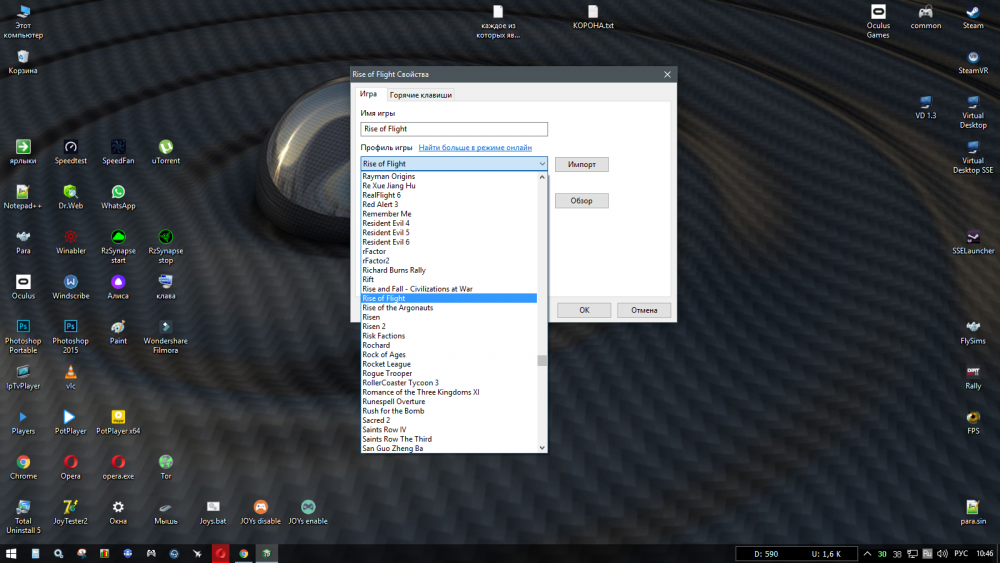Switch to the Горячие клавиши tab
This screenshot has width=1000, height=563.
[420, 95]
